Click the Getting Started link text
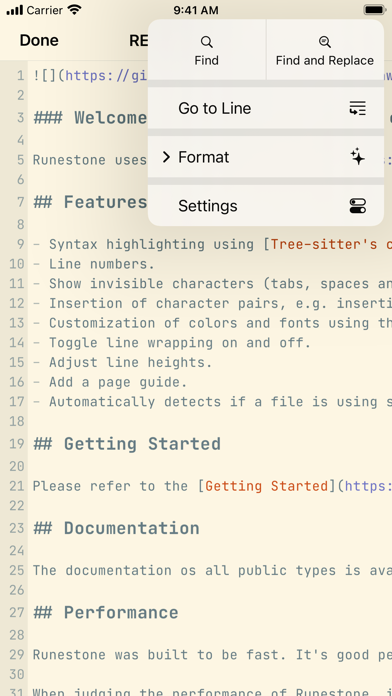Screen dimensions: 392x696 pos(266,486)
